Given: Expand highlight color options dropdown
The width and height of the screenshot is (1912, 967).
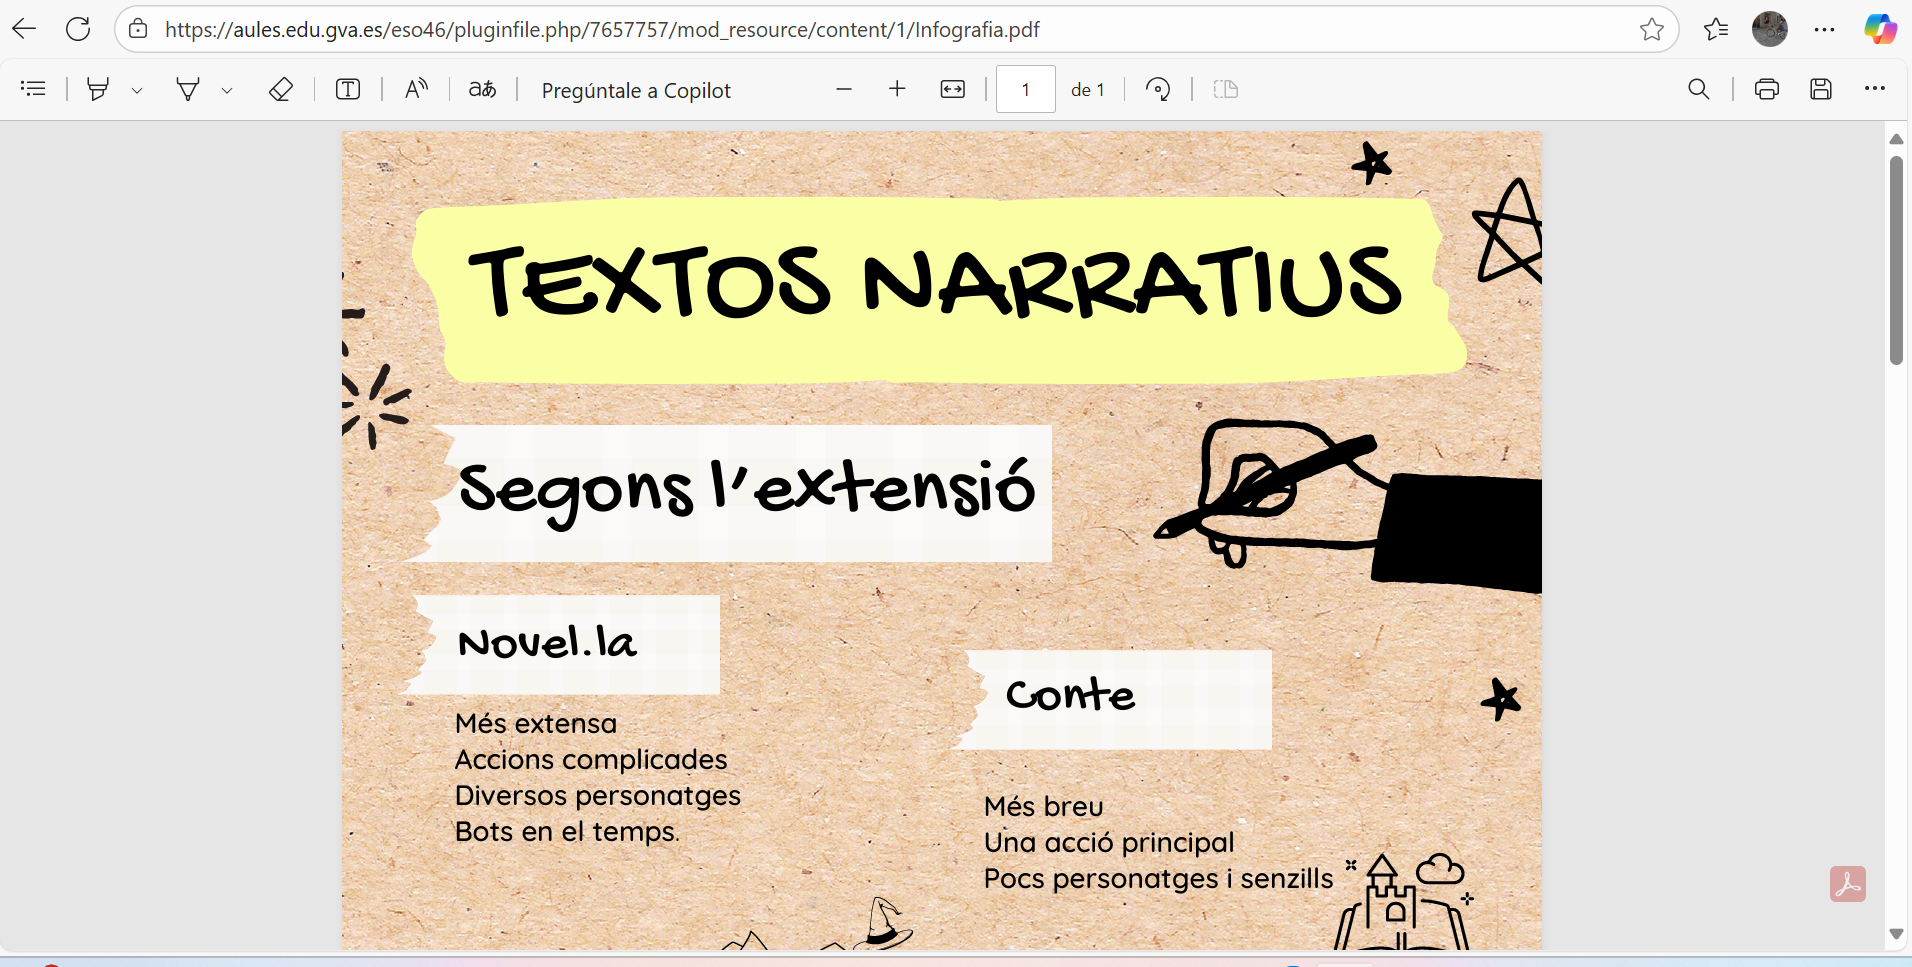Looking at the screenshot, I should pyautogui.click(x=137, y=90).
